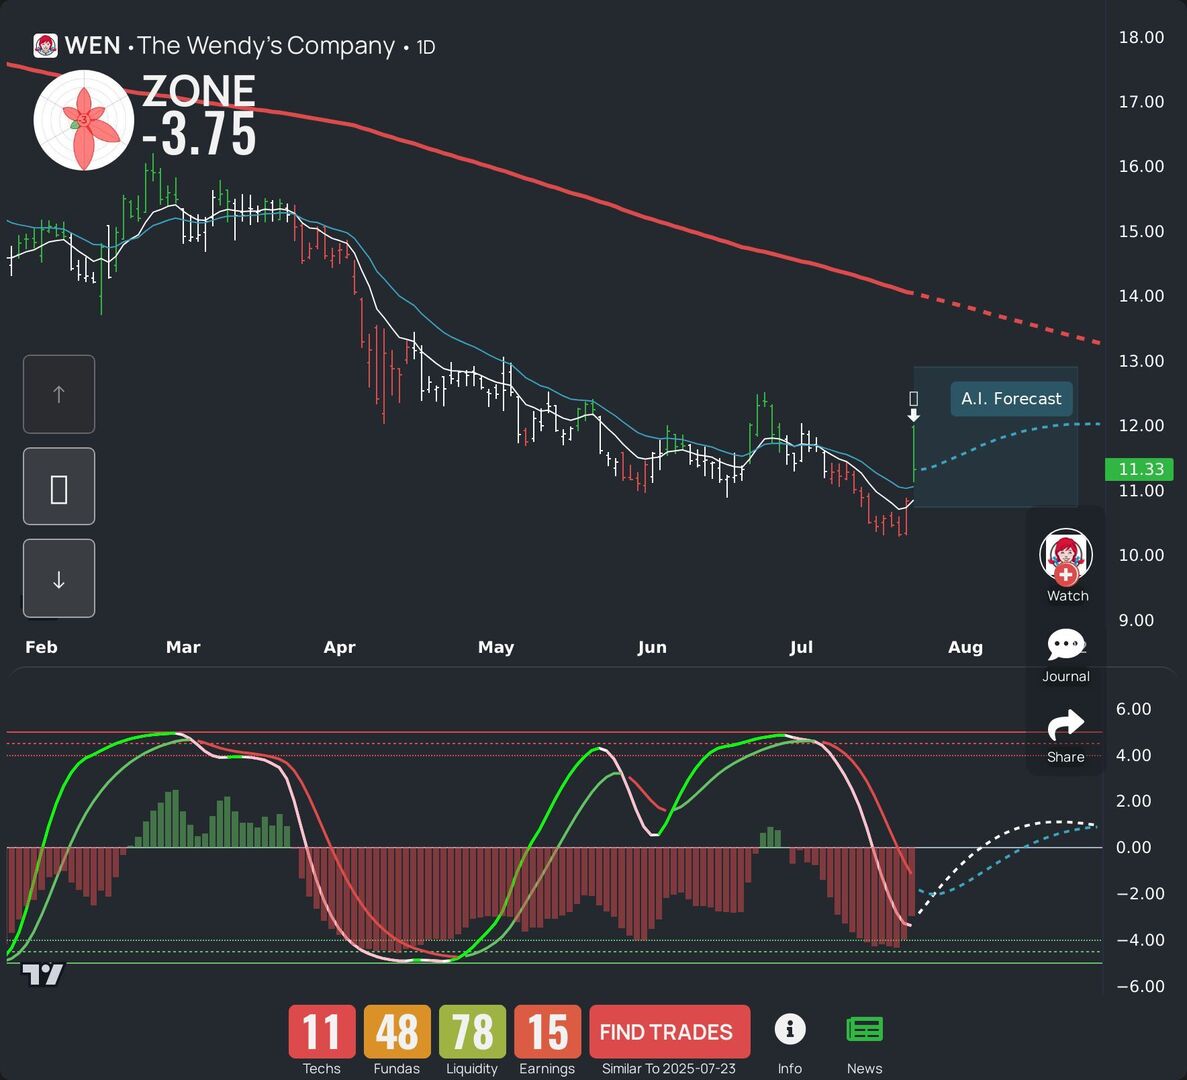1187x1080 pixels.
Task: Open the Info circle icon
Action: tap(790, 1029)
